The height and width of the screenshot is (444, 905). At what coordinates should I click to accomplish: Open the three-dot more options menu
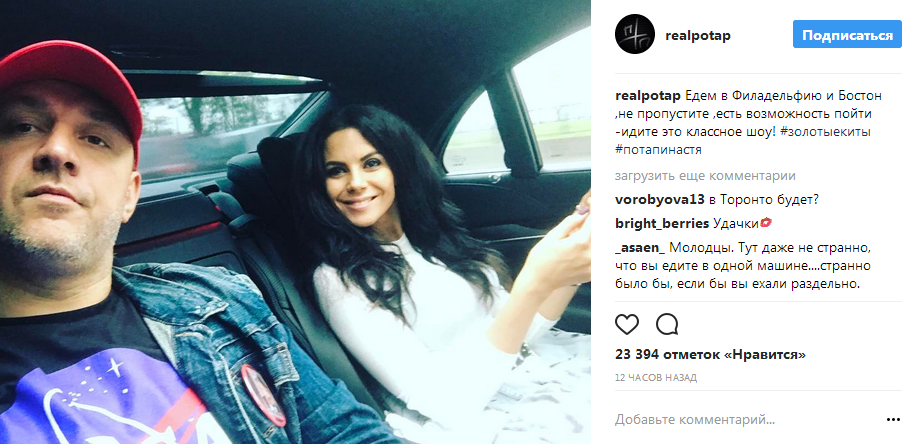click(892, 420)
